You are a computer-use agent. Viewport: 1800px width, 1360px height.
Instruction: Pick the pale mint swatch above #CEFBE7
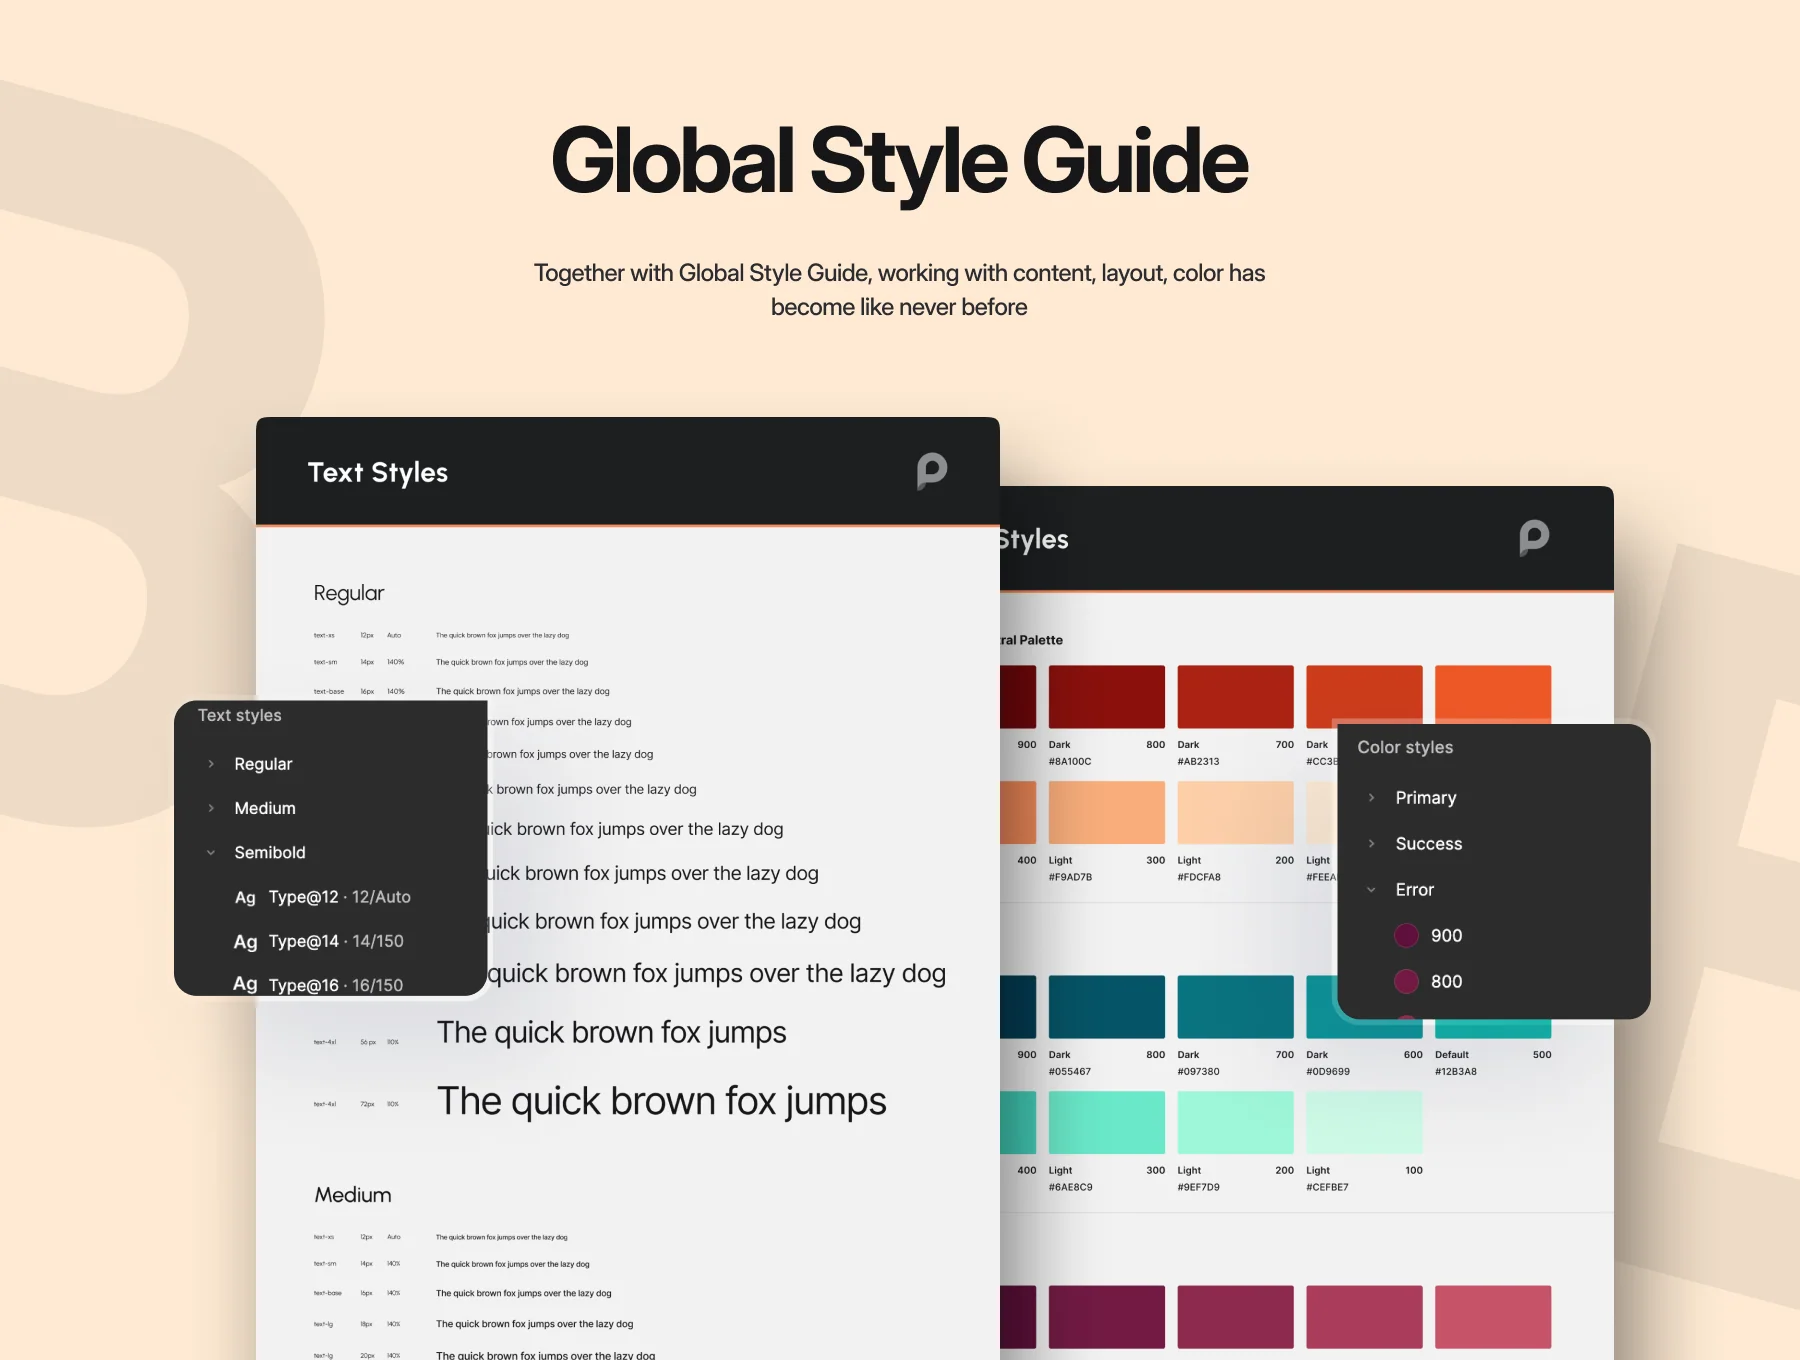point(1364,1122)
